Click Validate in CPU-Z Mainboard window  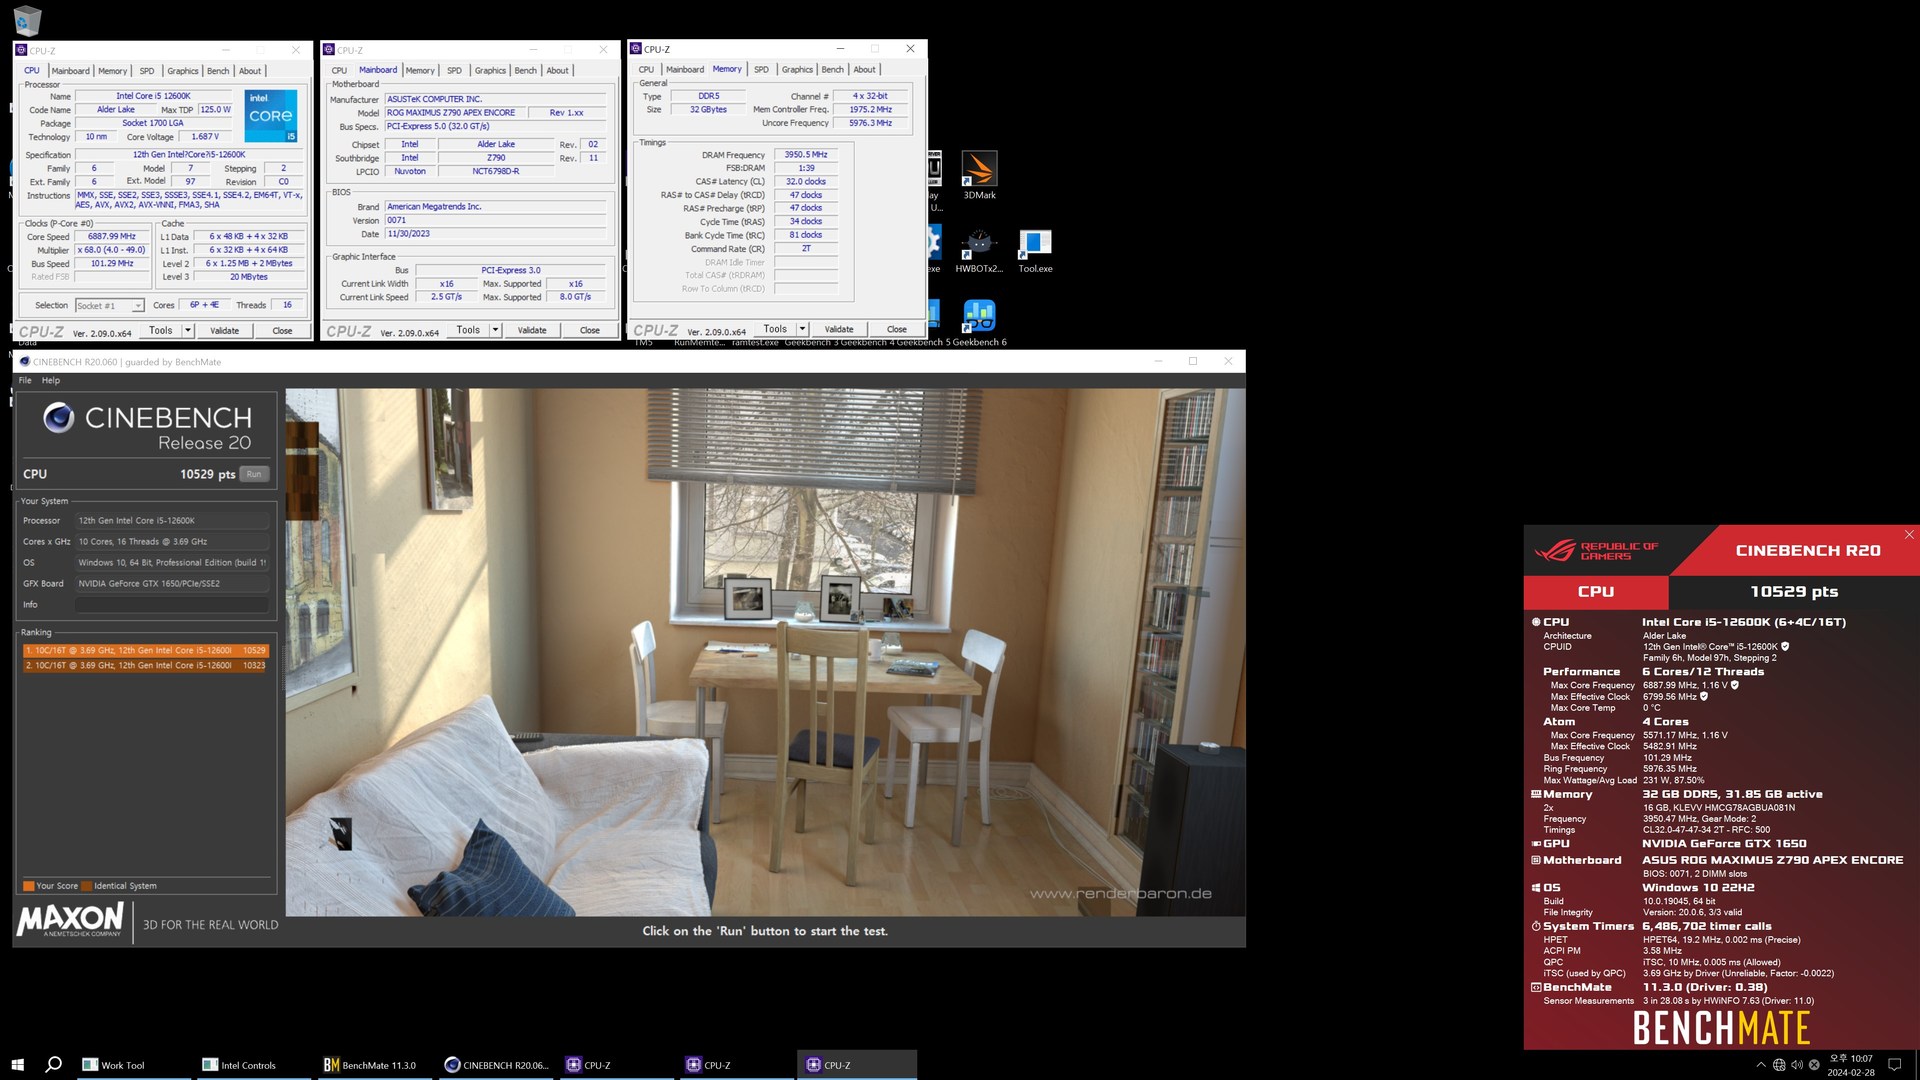[532, 330]
